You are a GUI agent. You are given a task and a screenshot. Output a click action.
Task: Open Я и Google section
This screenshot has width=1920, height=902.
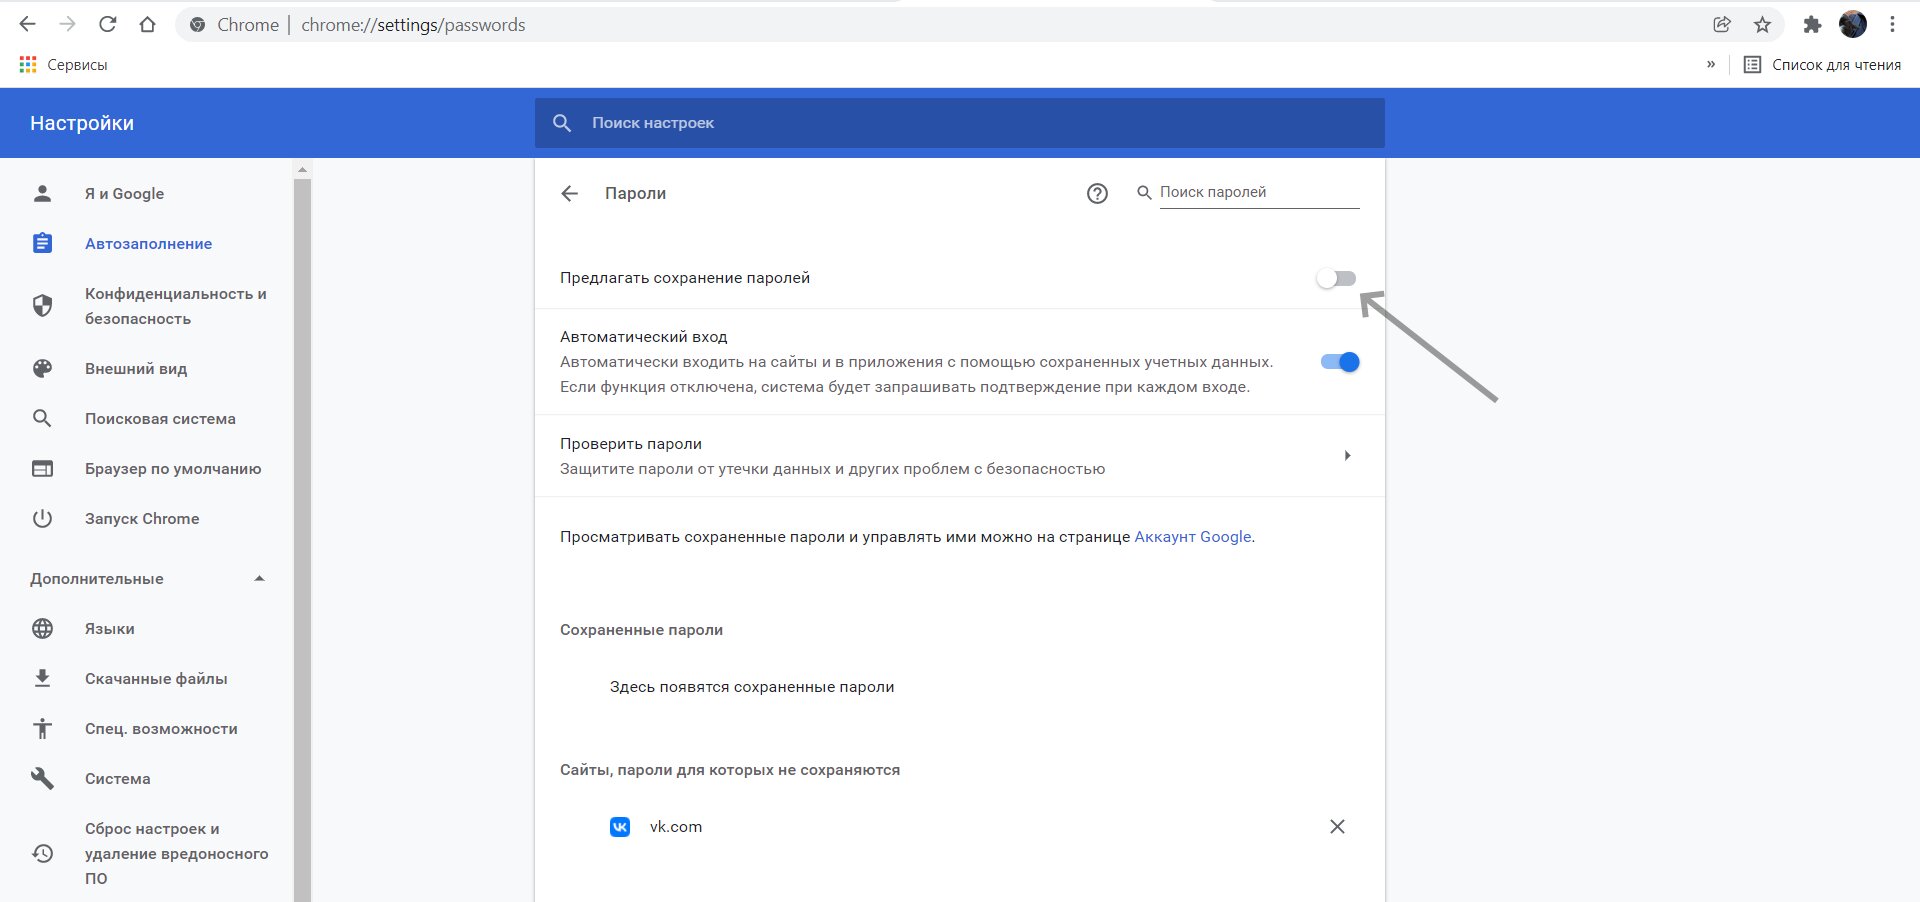(124, 193)
